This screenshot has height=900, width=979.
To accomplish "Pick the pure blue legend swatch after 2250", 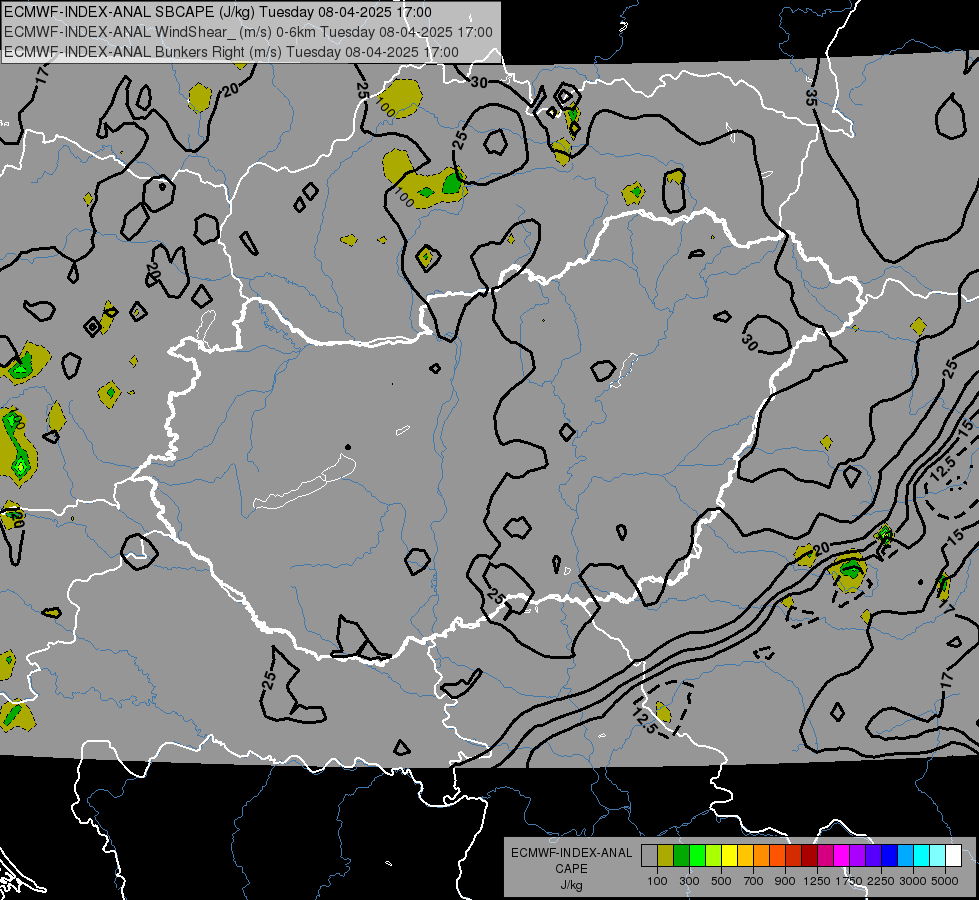I will [x=890, y=856].
